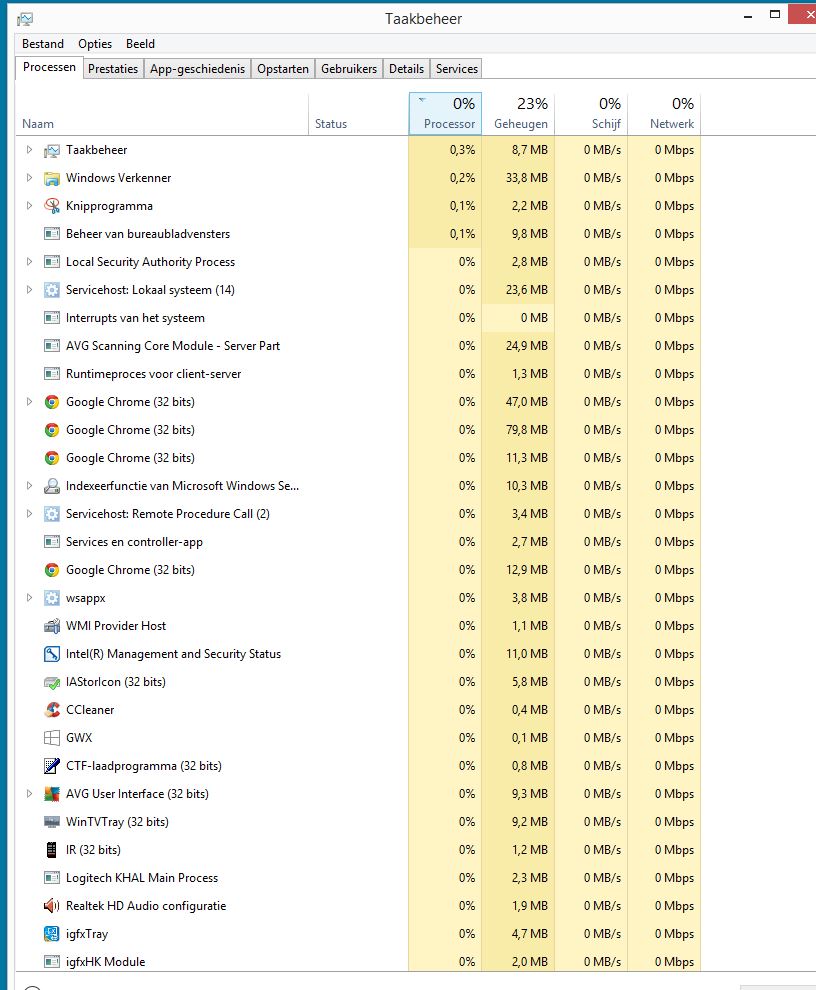Viewport: 816px width, 990px height.
Task: Select the Google Chrome row using 11,3 MB
Action: [358, 458]
